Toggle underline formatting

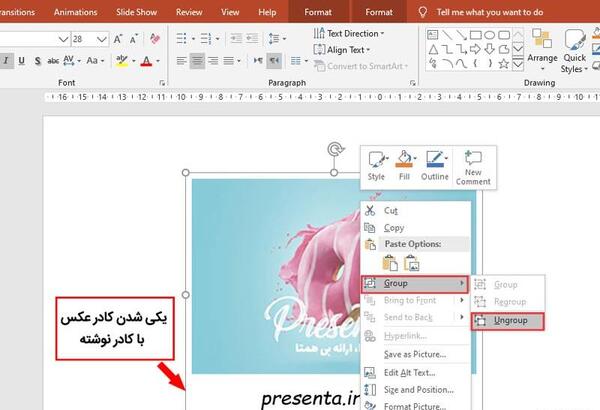[21, 60]
